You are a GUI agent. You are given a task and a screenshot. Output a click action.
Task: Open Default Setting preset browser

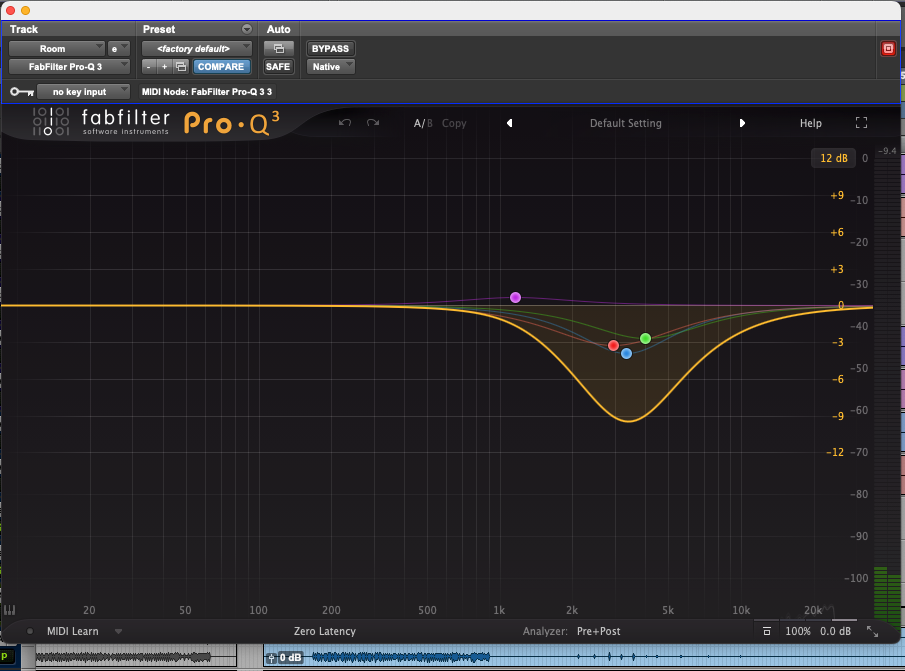[x=626, y=123]
